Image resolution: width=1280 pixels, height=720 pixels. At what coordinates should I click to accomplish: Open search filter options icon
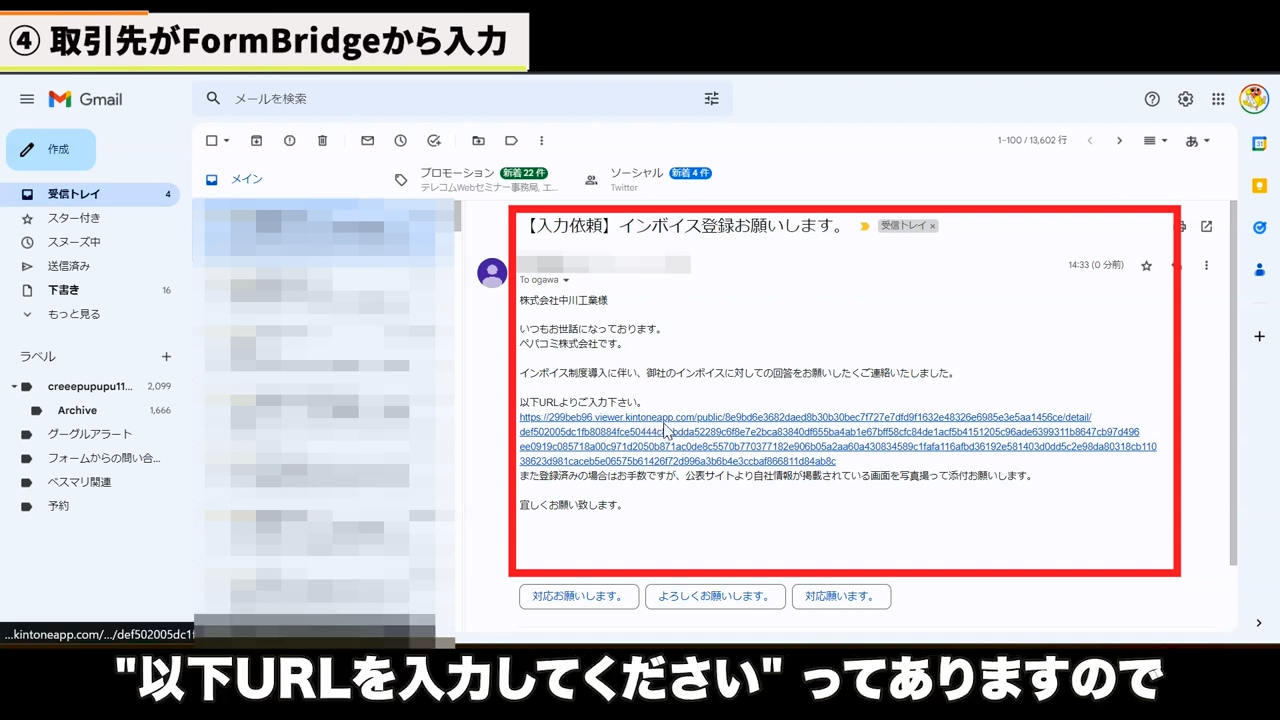(x=712, y=98)
